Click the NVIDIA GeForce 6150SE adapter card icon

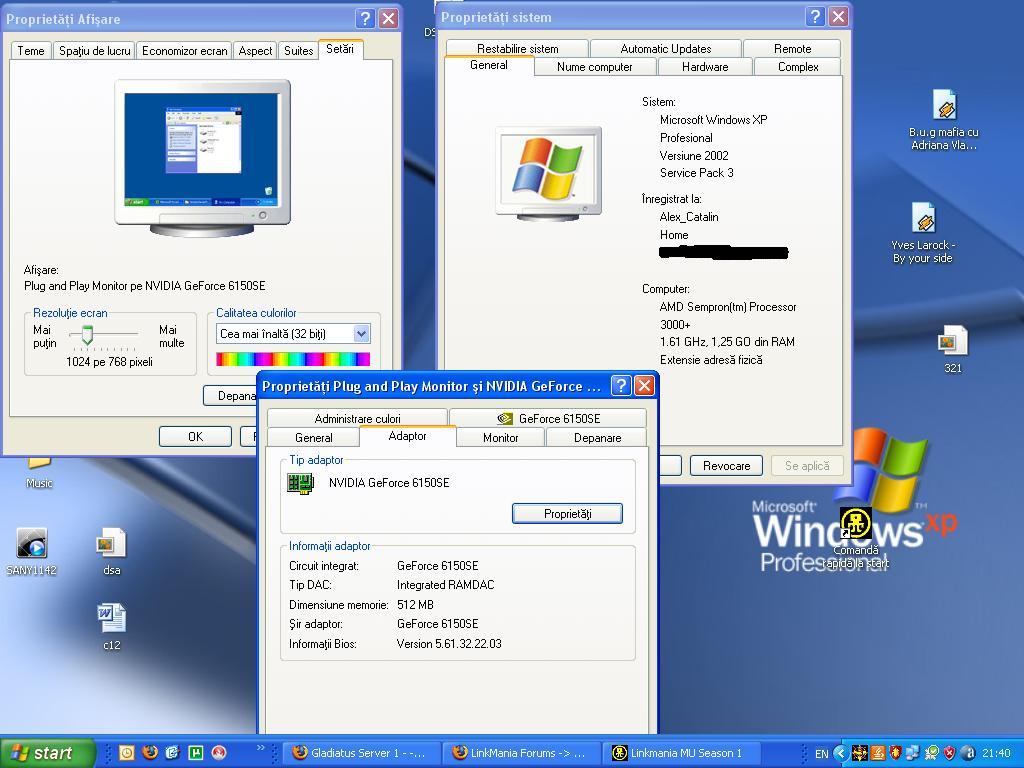pyautogui.click(x=301, y=483)
